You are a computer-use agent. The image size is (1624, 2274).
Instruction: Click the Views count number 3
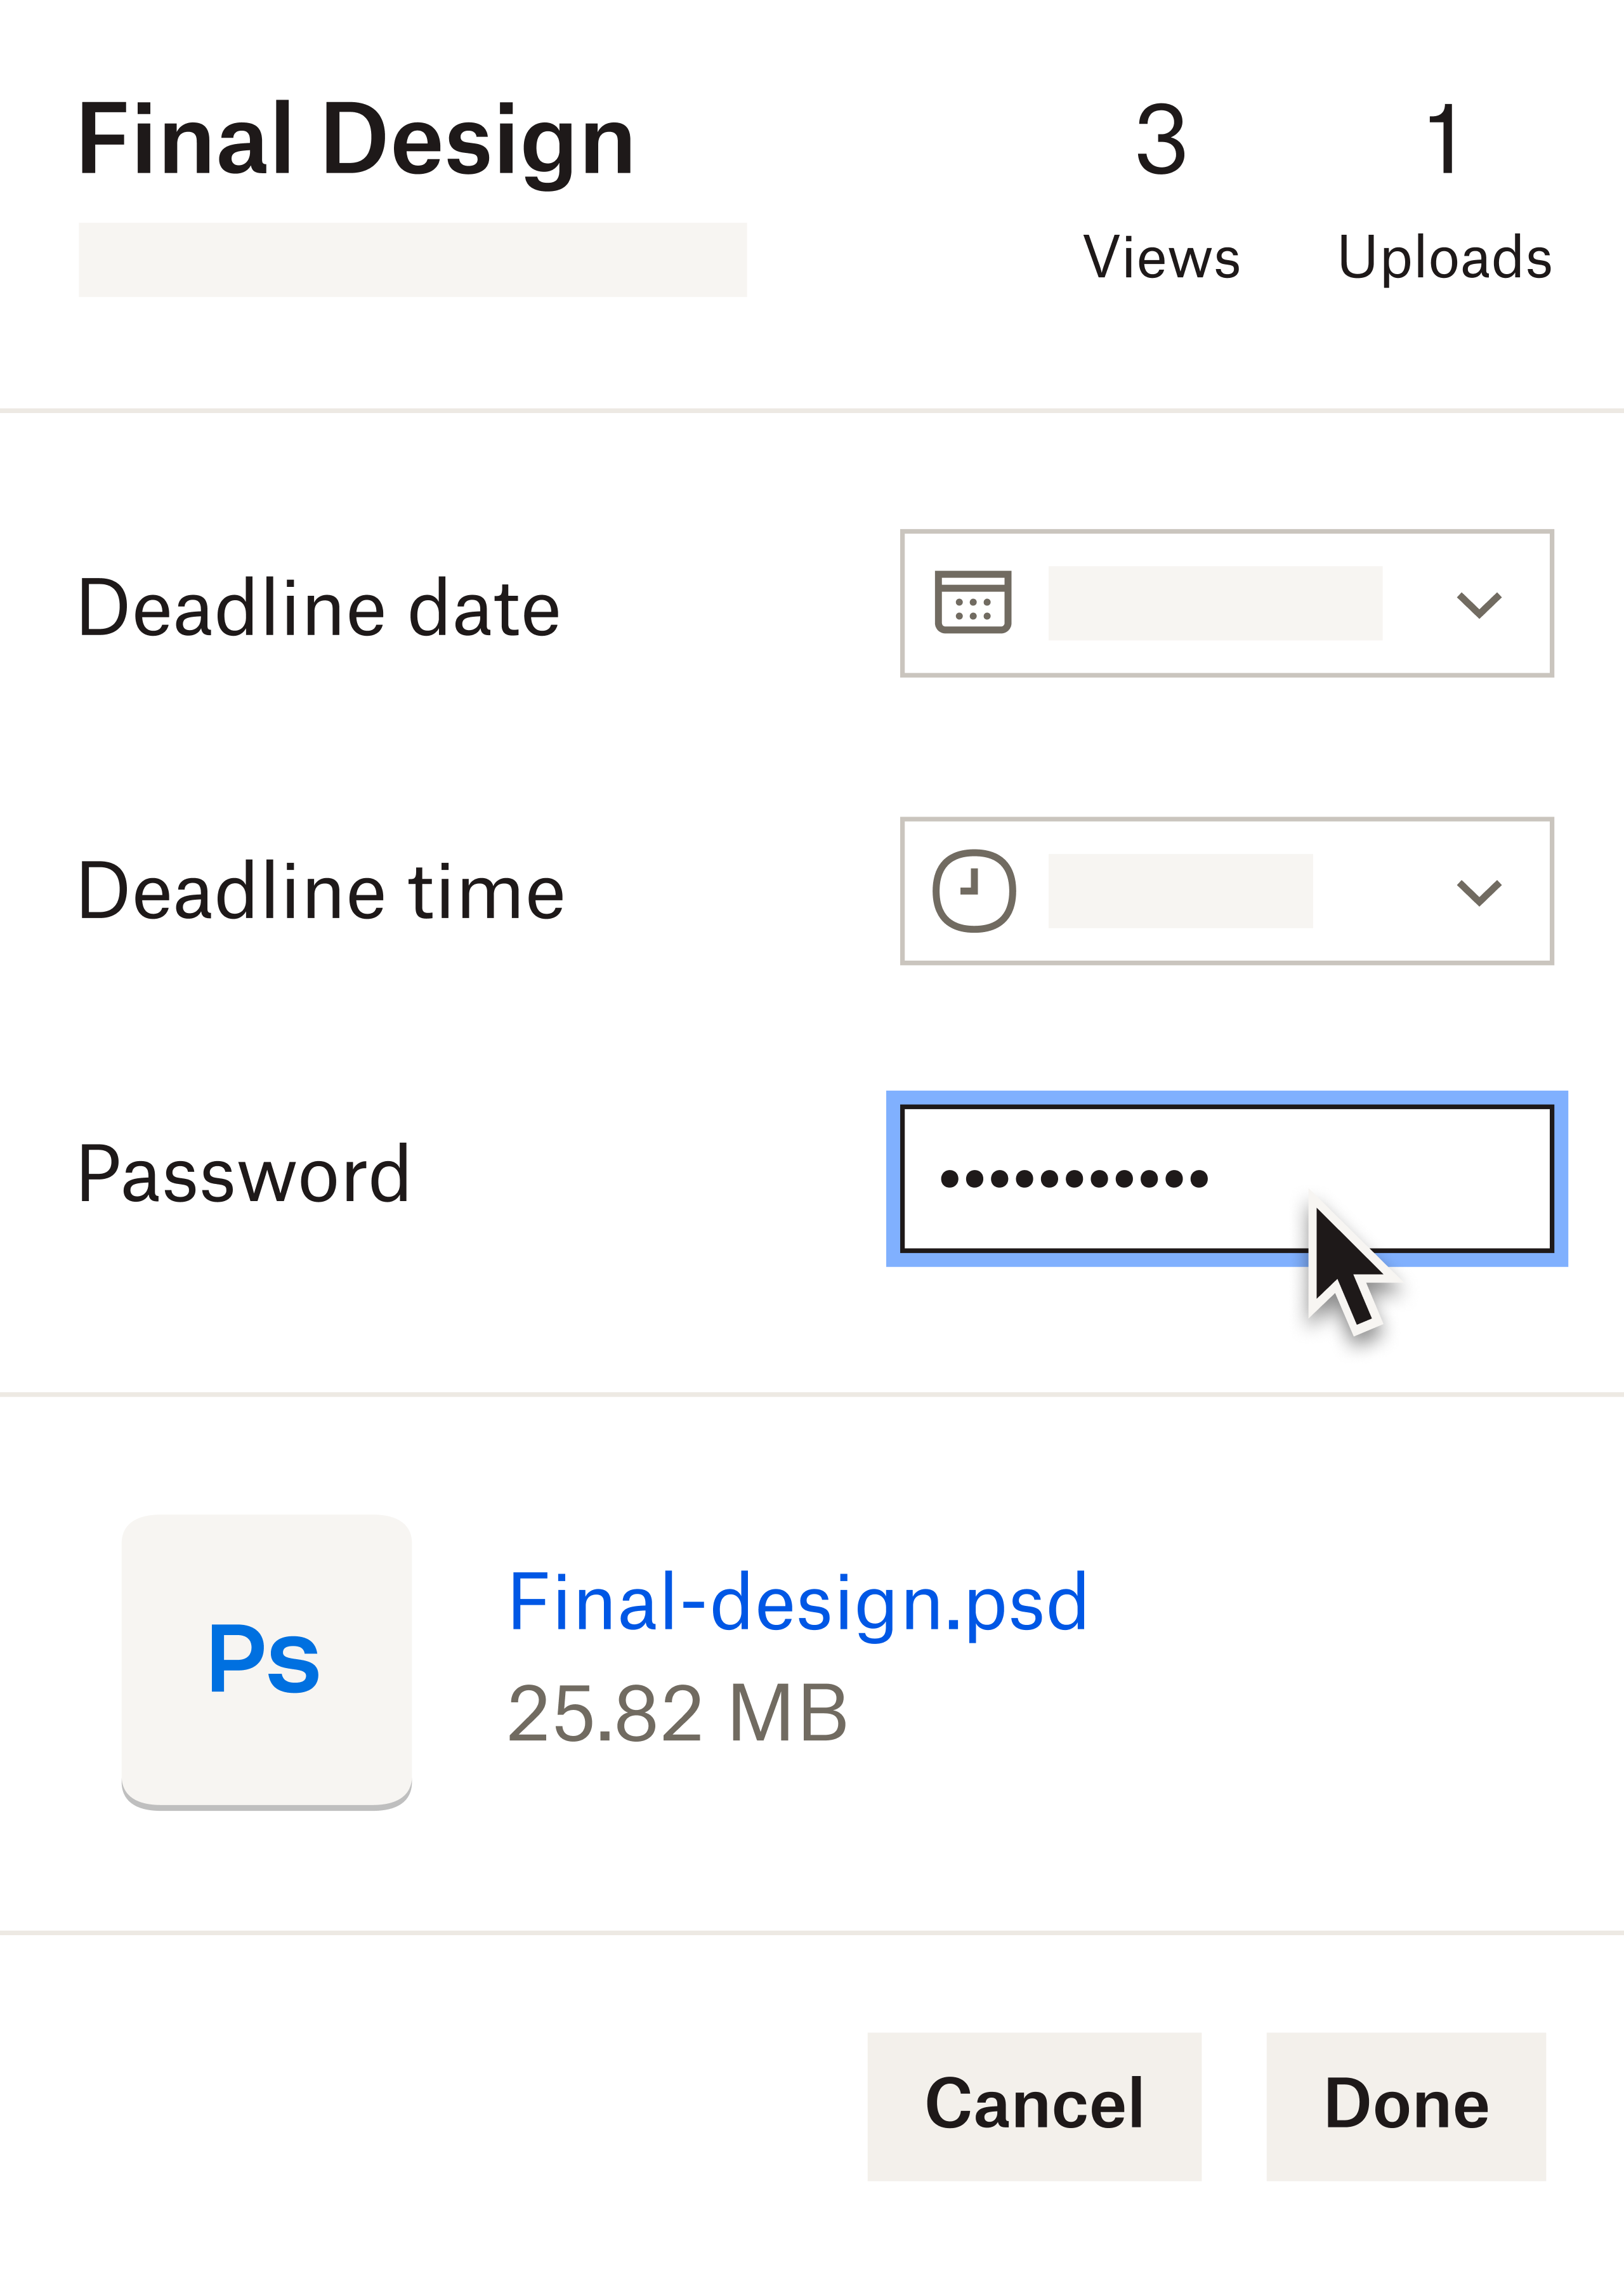click(x=1161, y=140)
